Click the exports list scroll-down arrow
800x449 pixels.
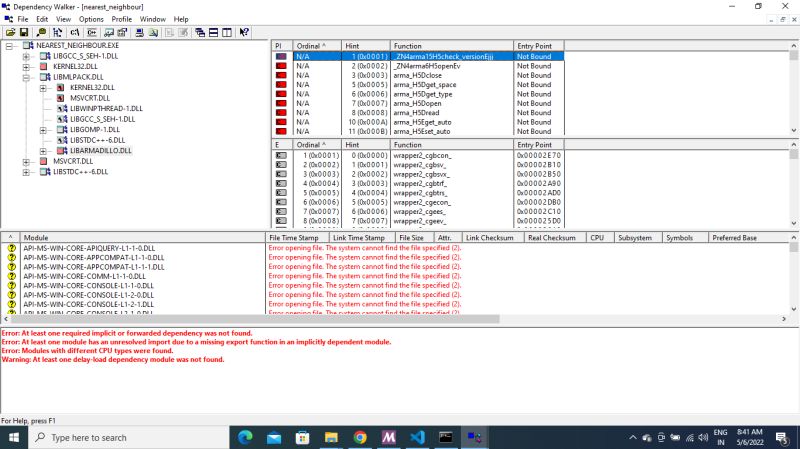point(794,223)
